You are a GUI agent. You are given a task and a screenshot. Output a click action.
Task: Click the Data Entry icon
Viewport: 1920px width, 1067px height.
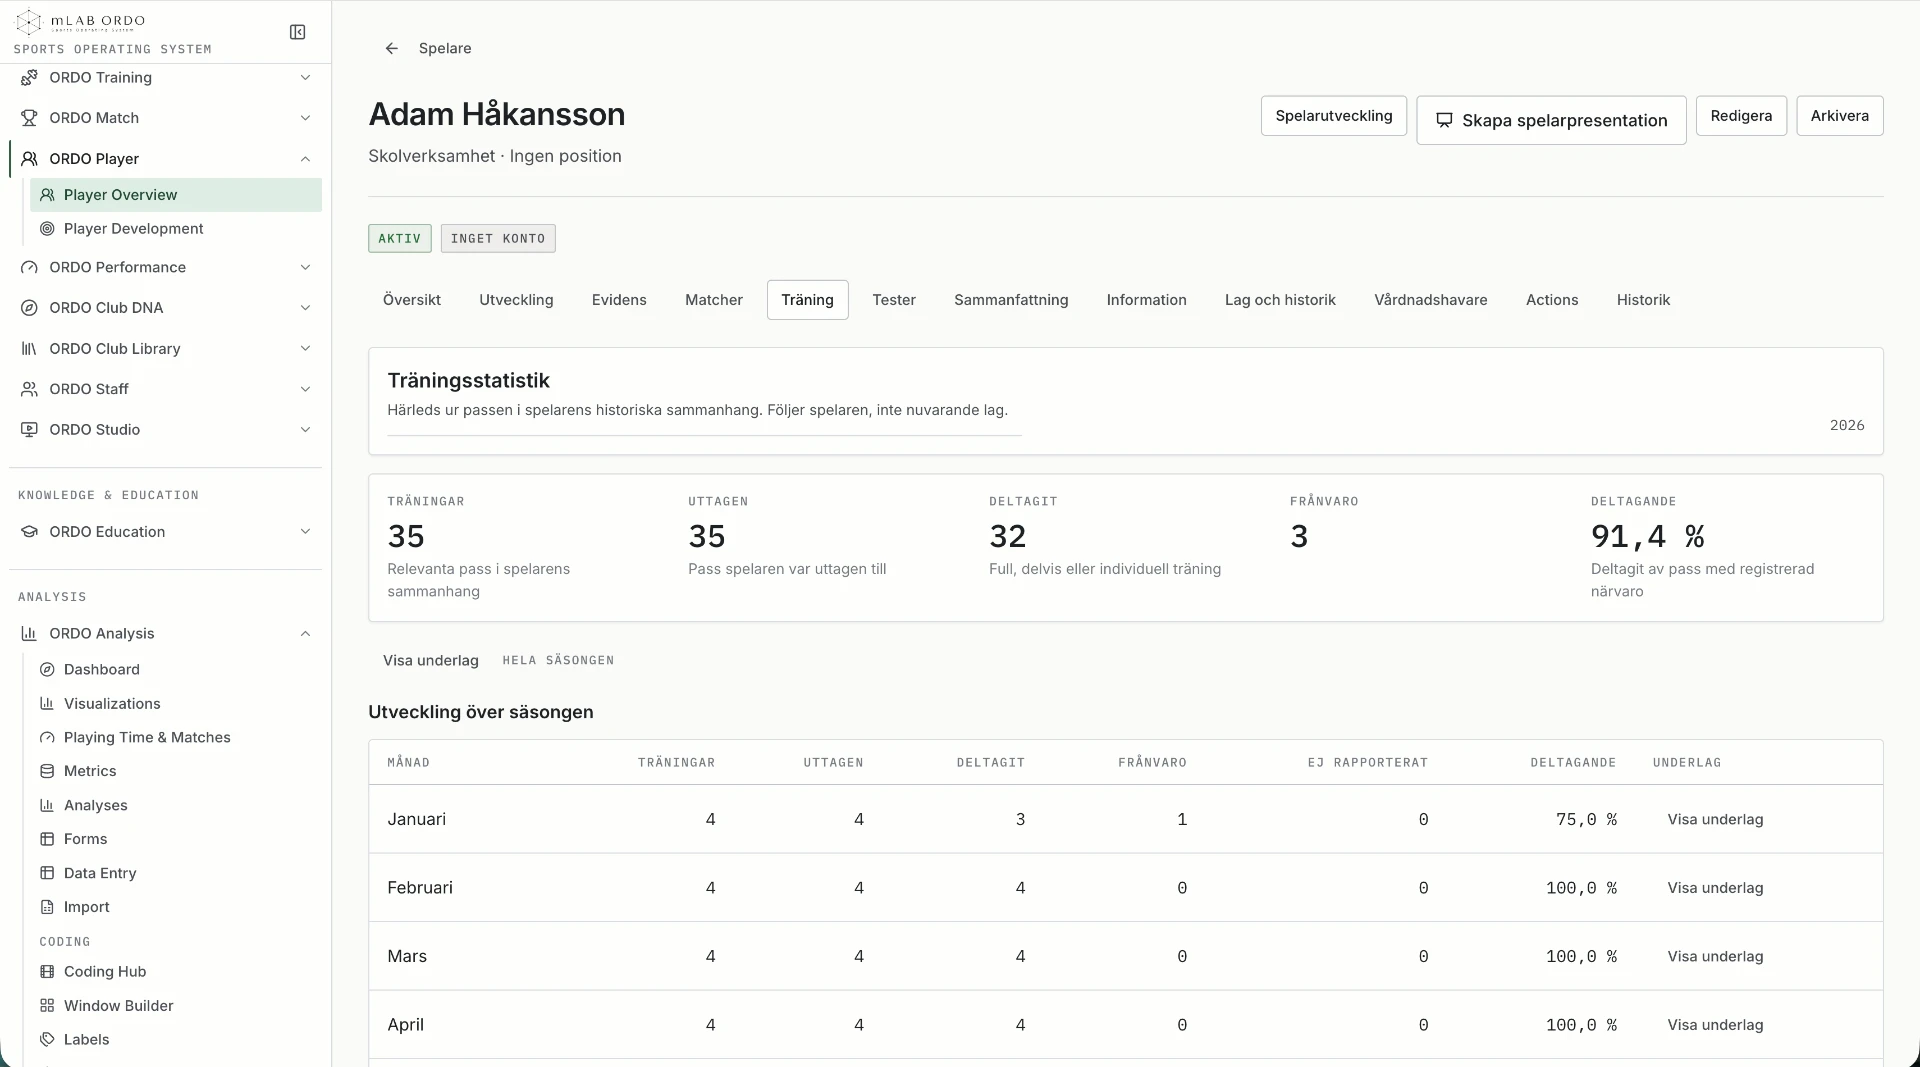click(47, 873)
